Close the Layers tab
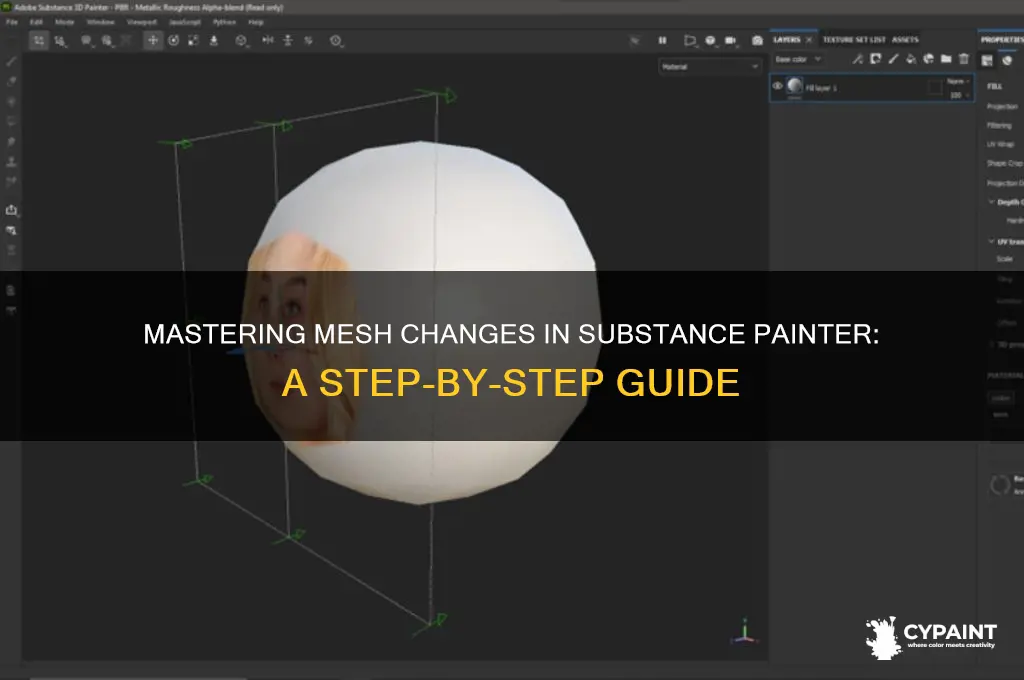 809,40
